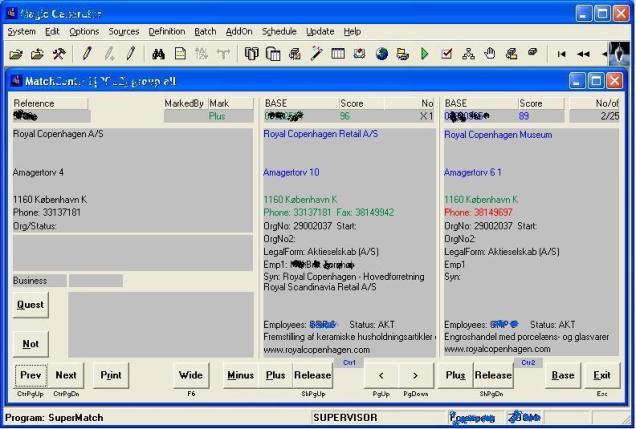The width and height of the screenshot is (636, 429).
Task: Open the Options menu
Action: pyautogui.click(x=84, y=32)
